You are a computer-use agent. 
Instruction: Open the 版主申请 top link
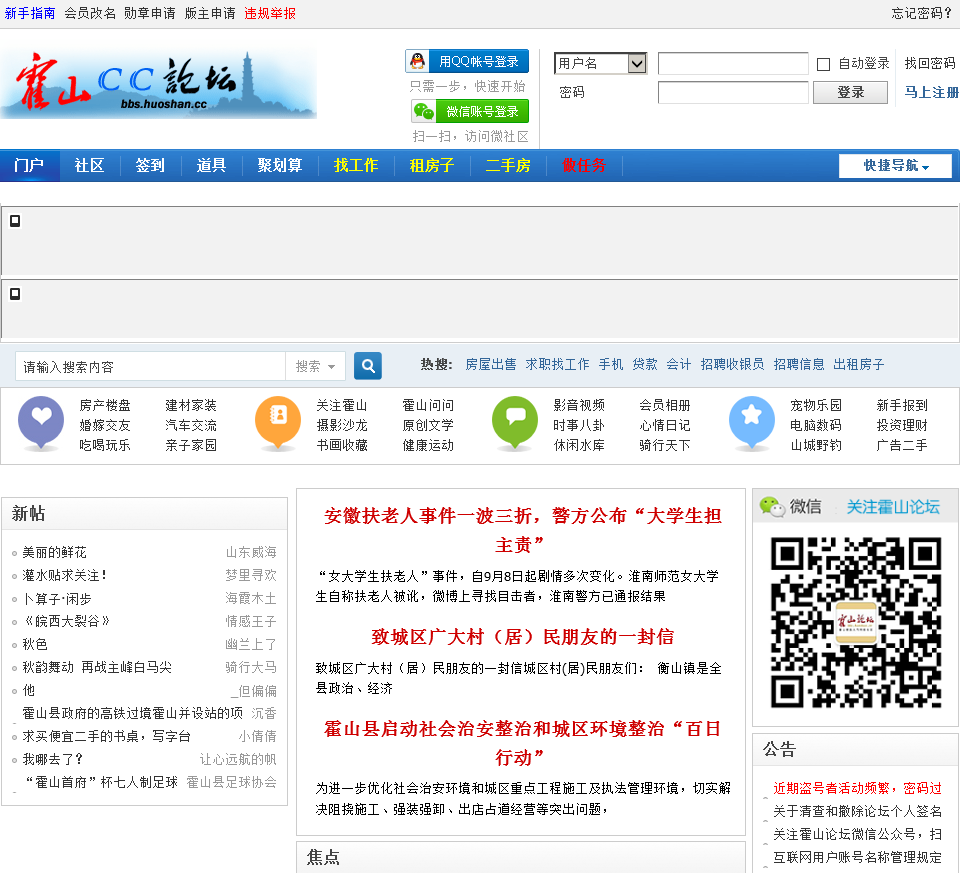tap(209, 13)
